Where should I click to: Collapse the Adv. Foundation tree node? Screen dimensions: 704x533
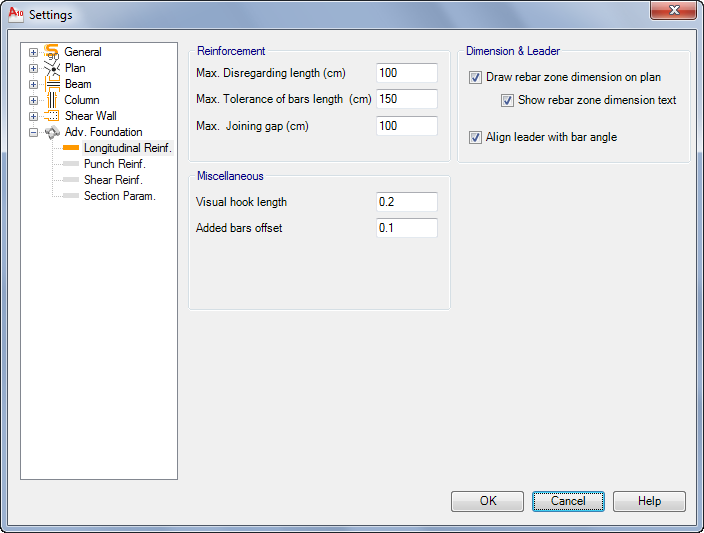(x=33, y=132)
